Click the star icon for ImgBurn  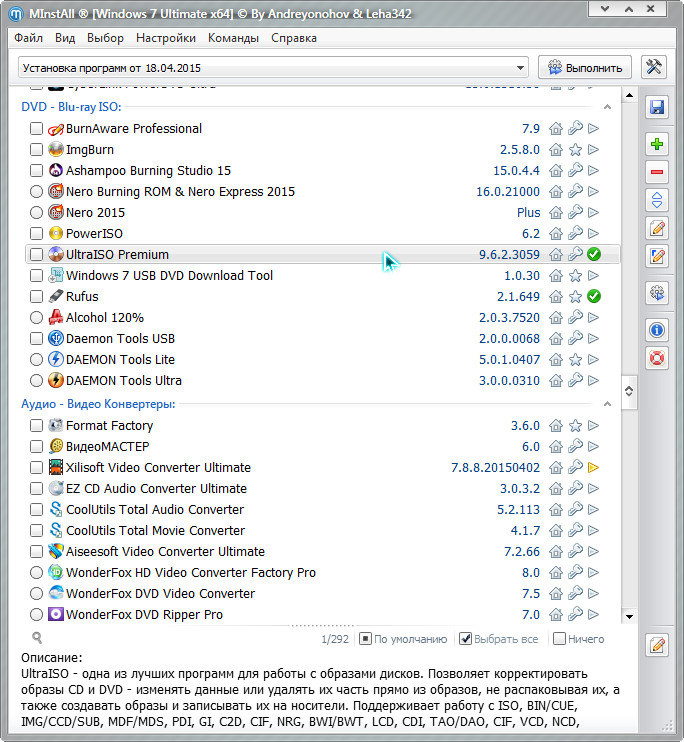pos(575,150)
